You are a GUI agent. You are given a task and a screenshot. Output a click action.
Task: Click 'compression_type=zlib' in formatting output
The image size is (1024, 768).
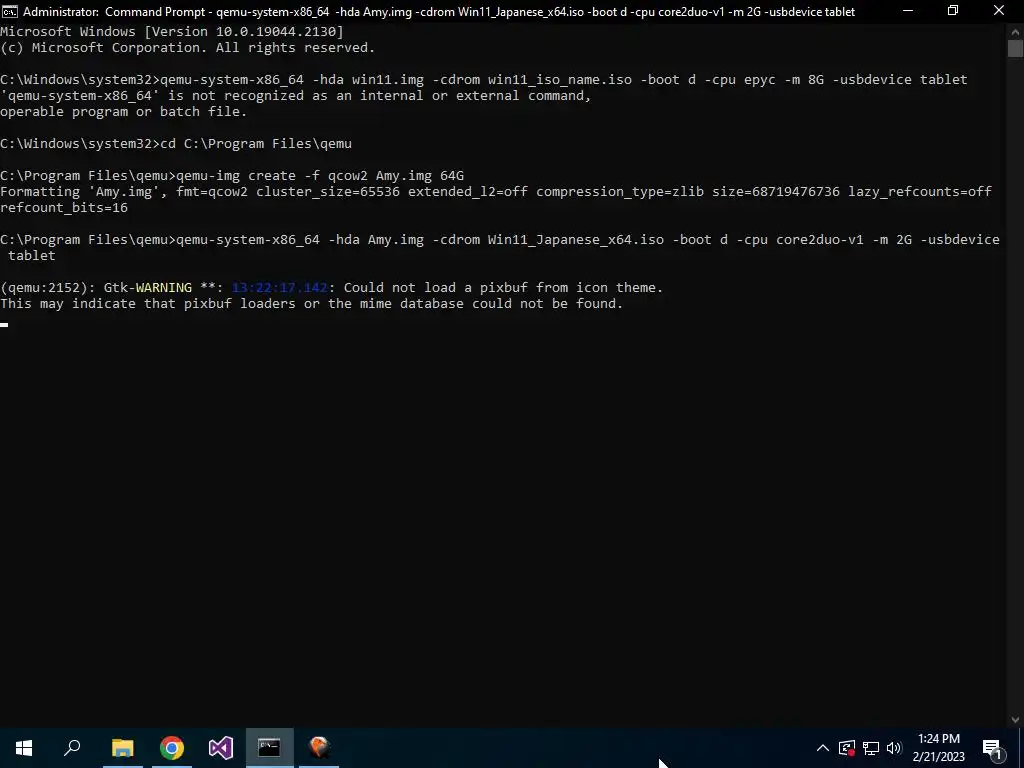tap(620, 192)
